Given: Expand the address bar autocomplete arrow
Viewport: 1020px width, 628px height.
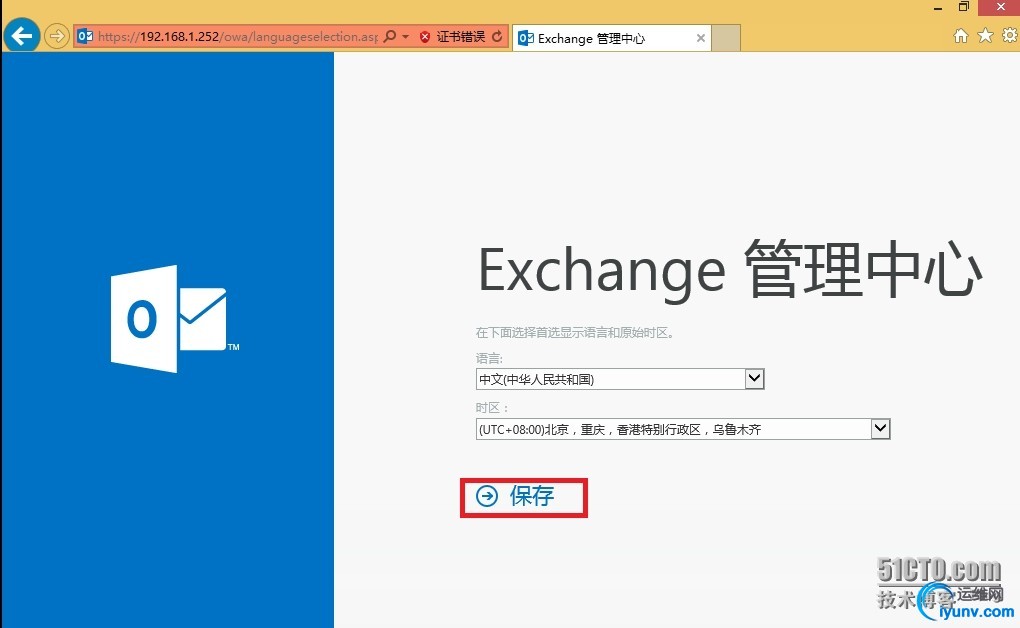Looking at the screenshot, I should click(x=405, y=36).
